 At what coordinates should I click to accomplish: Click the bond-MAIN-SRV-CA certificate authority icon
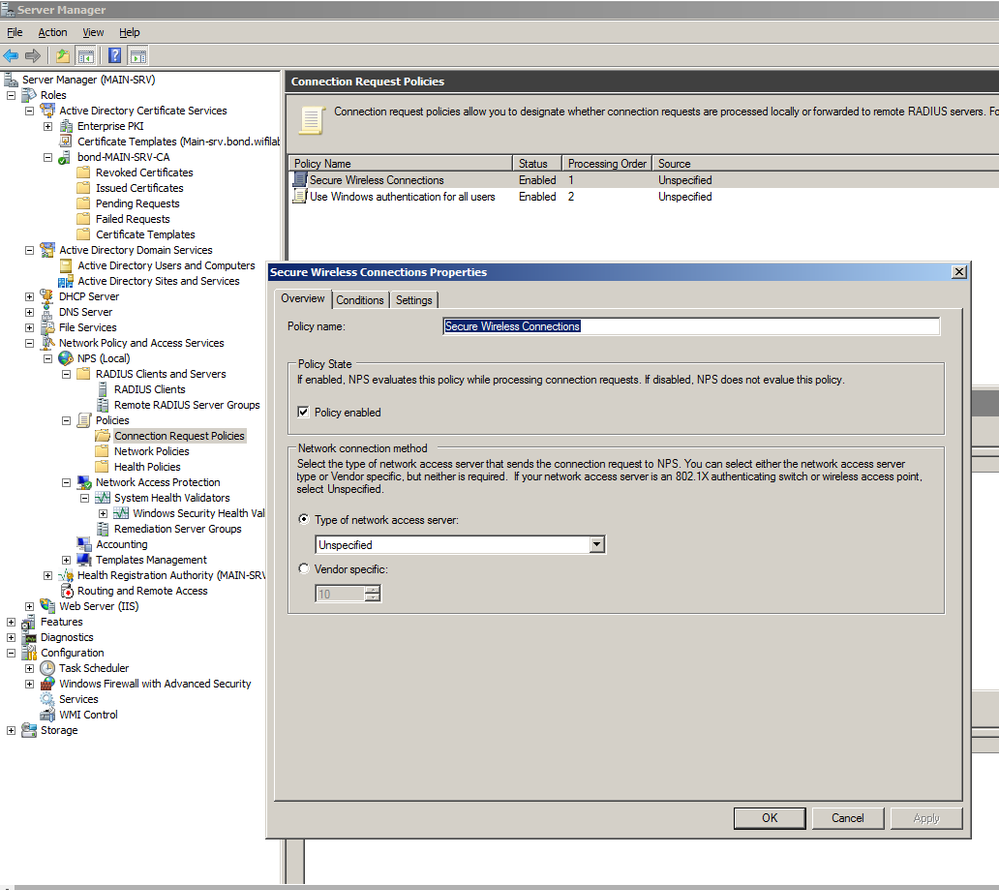tap(64, 157)
